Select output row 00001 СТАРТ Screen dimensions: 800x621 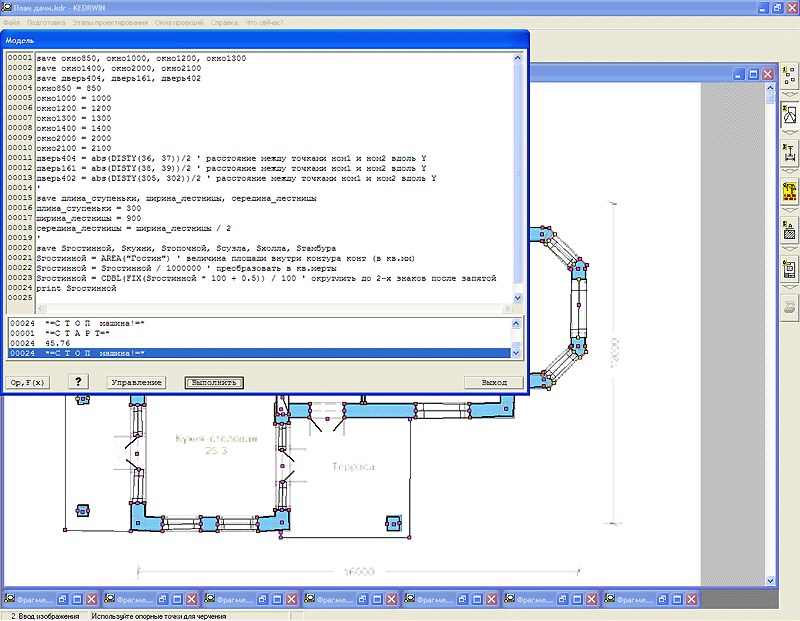tap(259, 333)
